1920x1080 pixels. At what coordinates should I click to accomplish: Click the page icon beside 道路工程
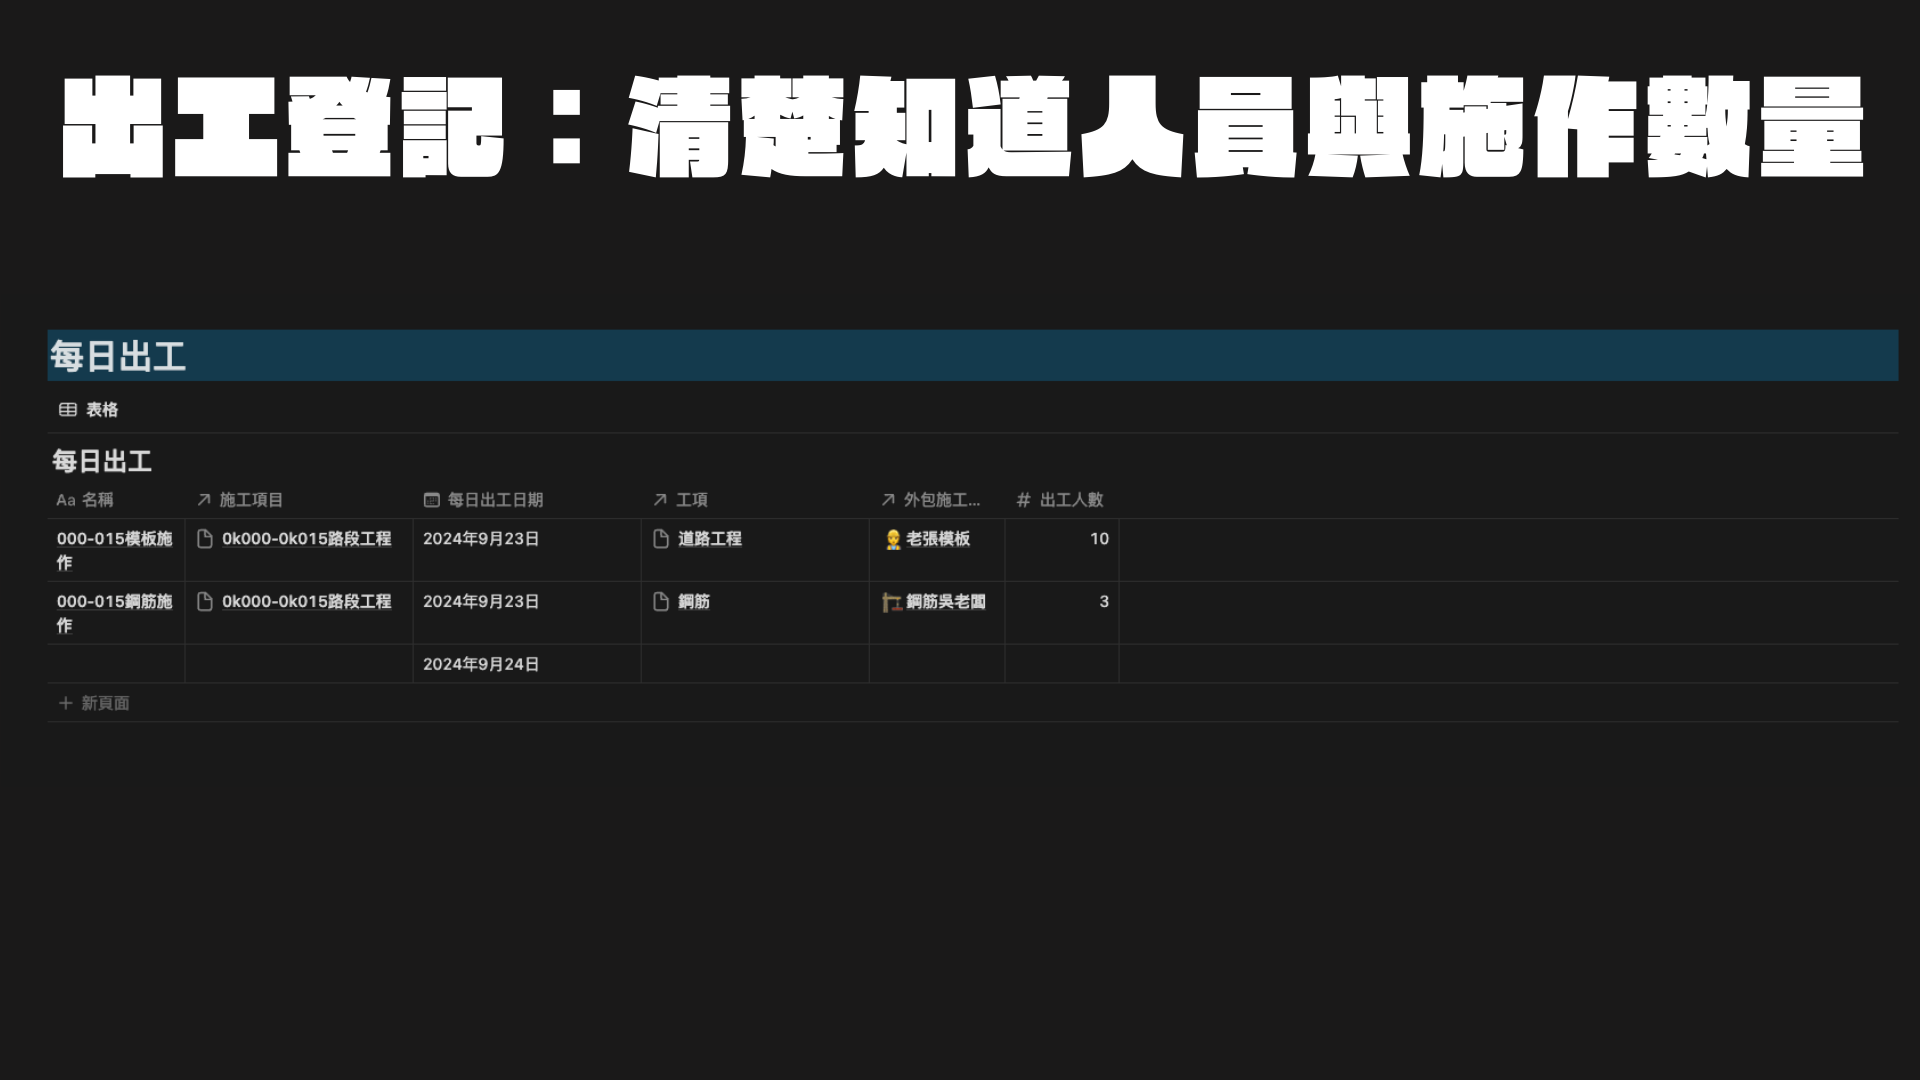pyautogui.click(x=661, y=539)
